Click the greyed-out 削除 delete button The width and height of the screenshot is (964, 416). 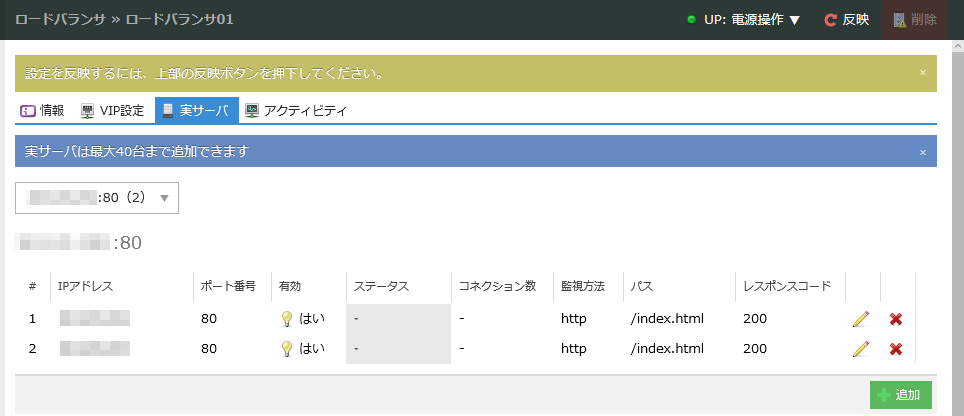pyautogui.click(x=914, y=20)
